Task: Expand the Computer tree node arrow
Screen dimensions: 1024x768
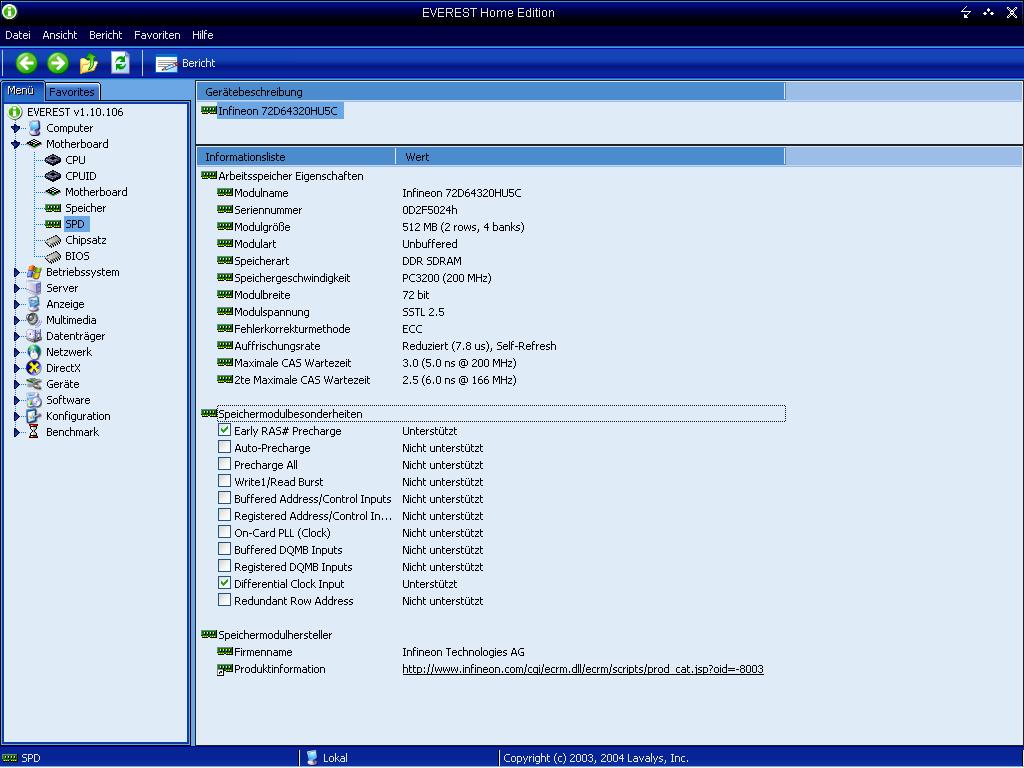Action: (16, 128)
